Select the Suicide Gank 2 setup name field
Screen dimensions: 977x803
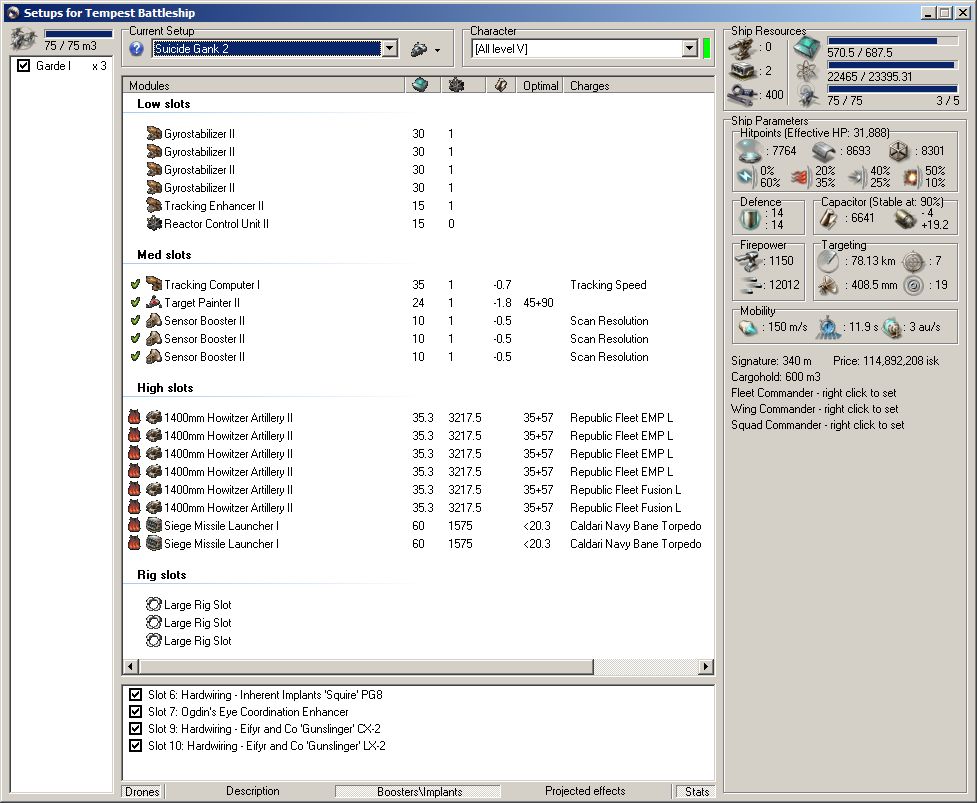point(267,49)
